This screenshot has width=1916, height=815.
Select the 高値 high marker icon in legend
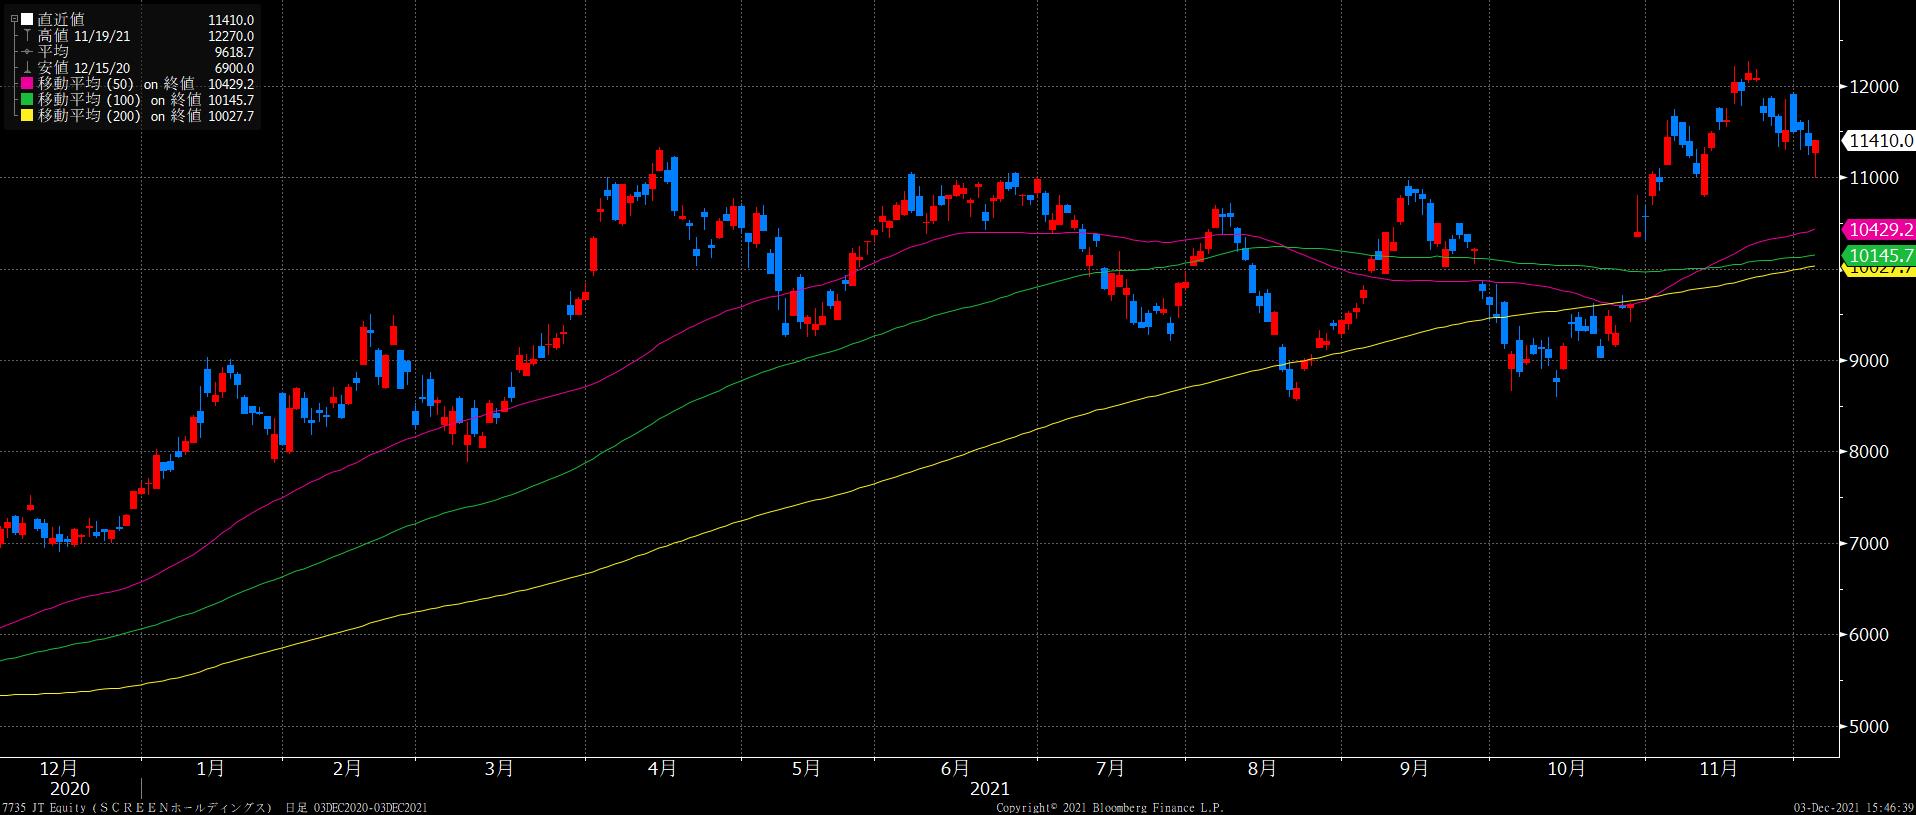click(27, 36)
